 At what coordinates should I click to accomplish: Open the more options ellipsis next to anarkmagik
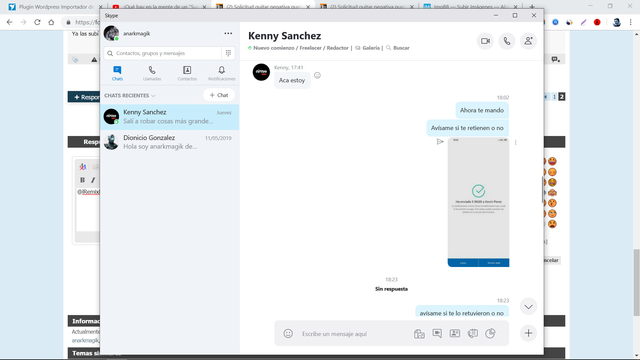228,33
